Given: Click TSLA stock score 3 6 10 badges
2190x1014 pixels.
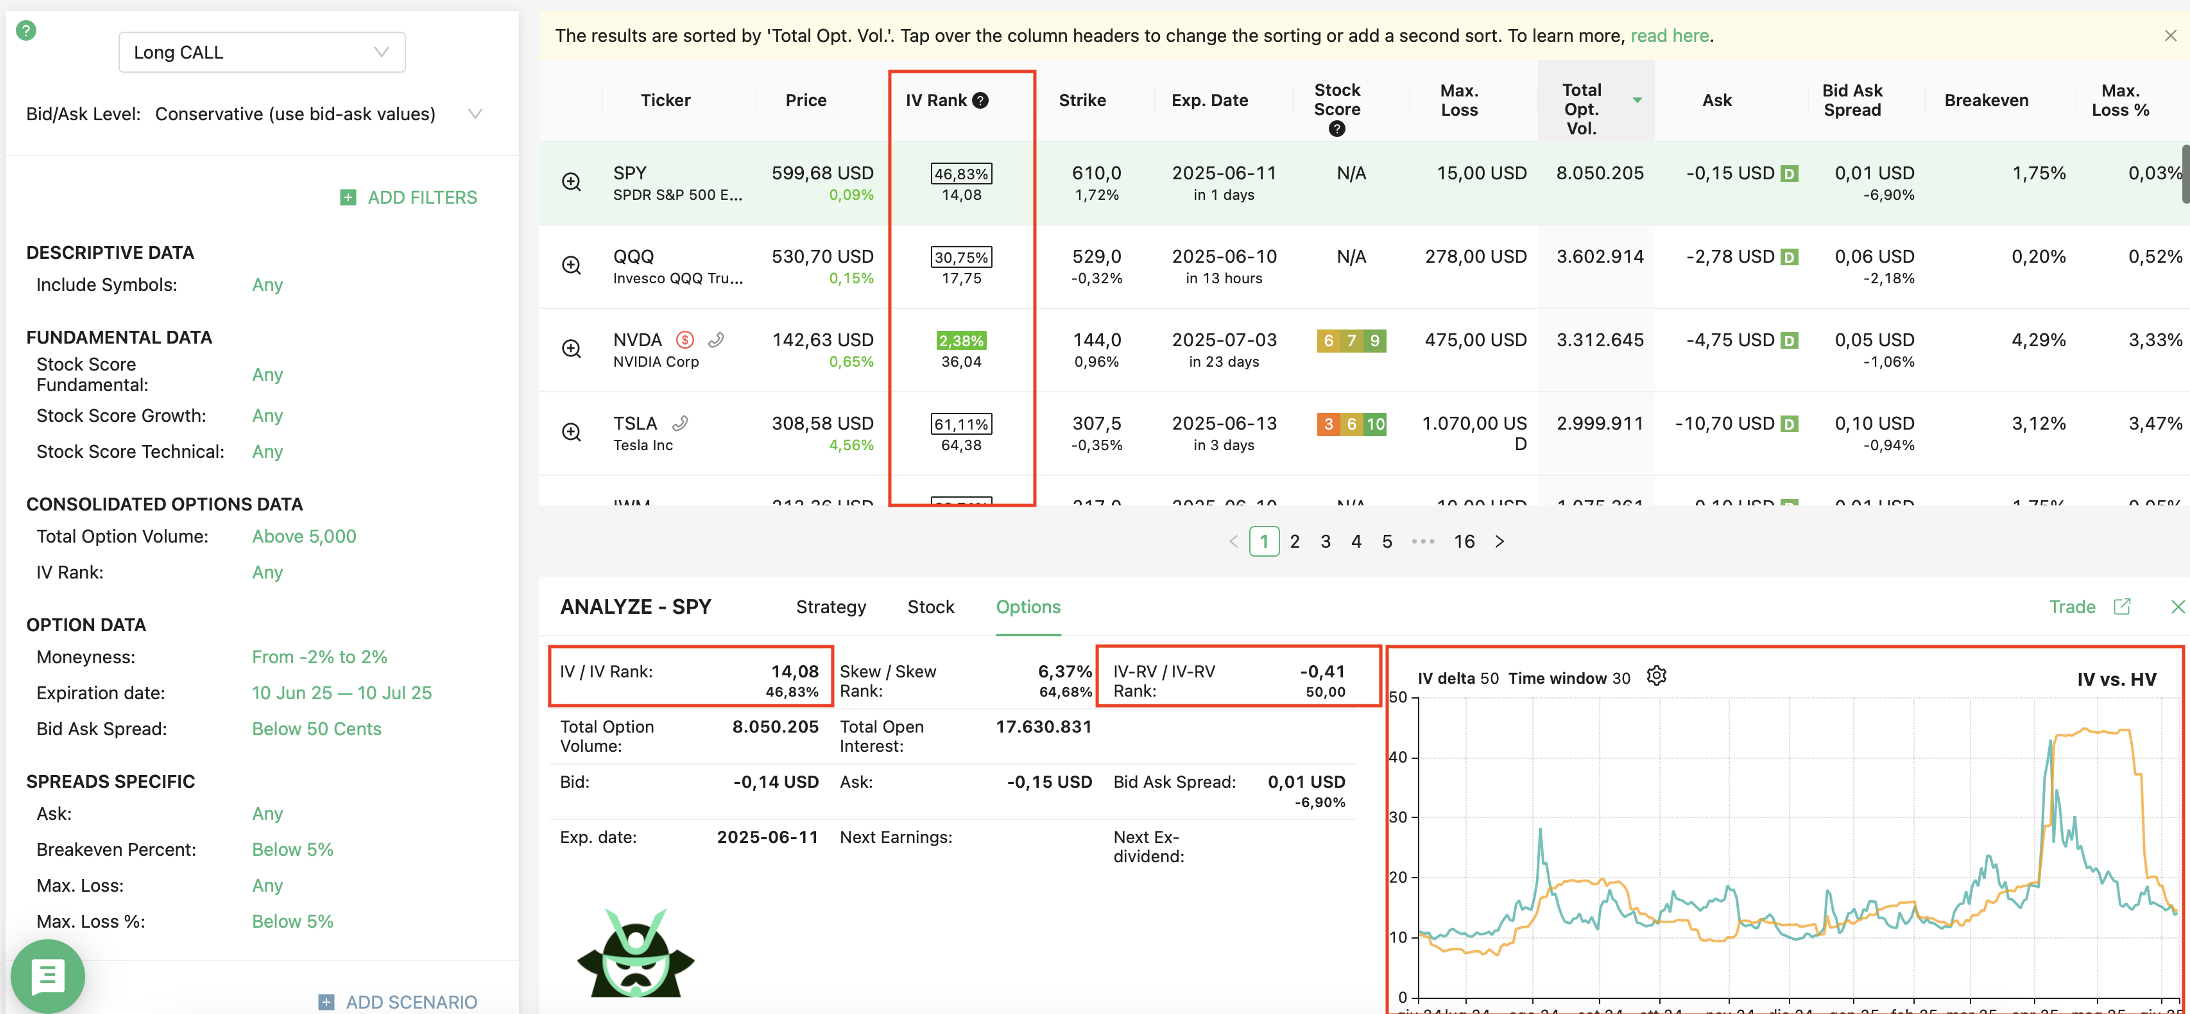Looking at the screenshot, I should (1351, 424).
